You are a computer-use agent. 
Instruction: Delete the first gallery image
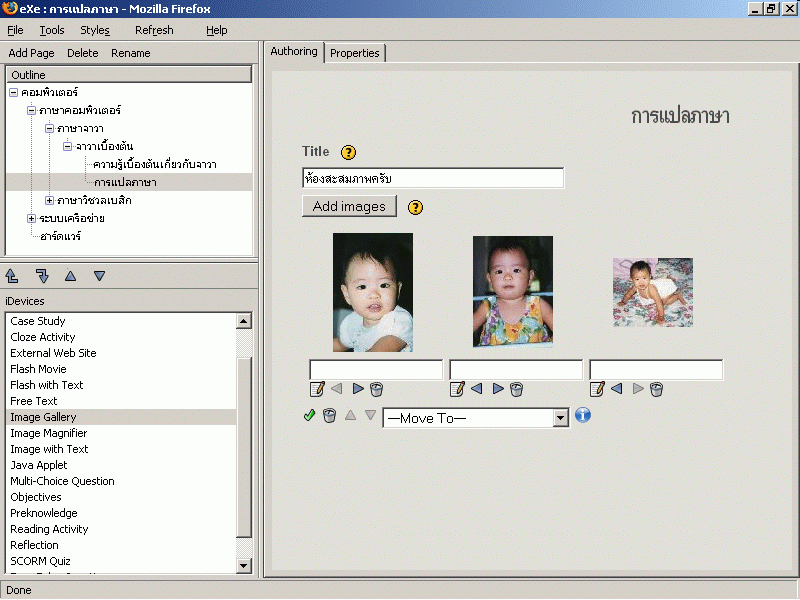377,389
